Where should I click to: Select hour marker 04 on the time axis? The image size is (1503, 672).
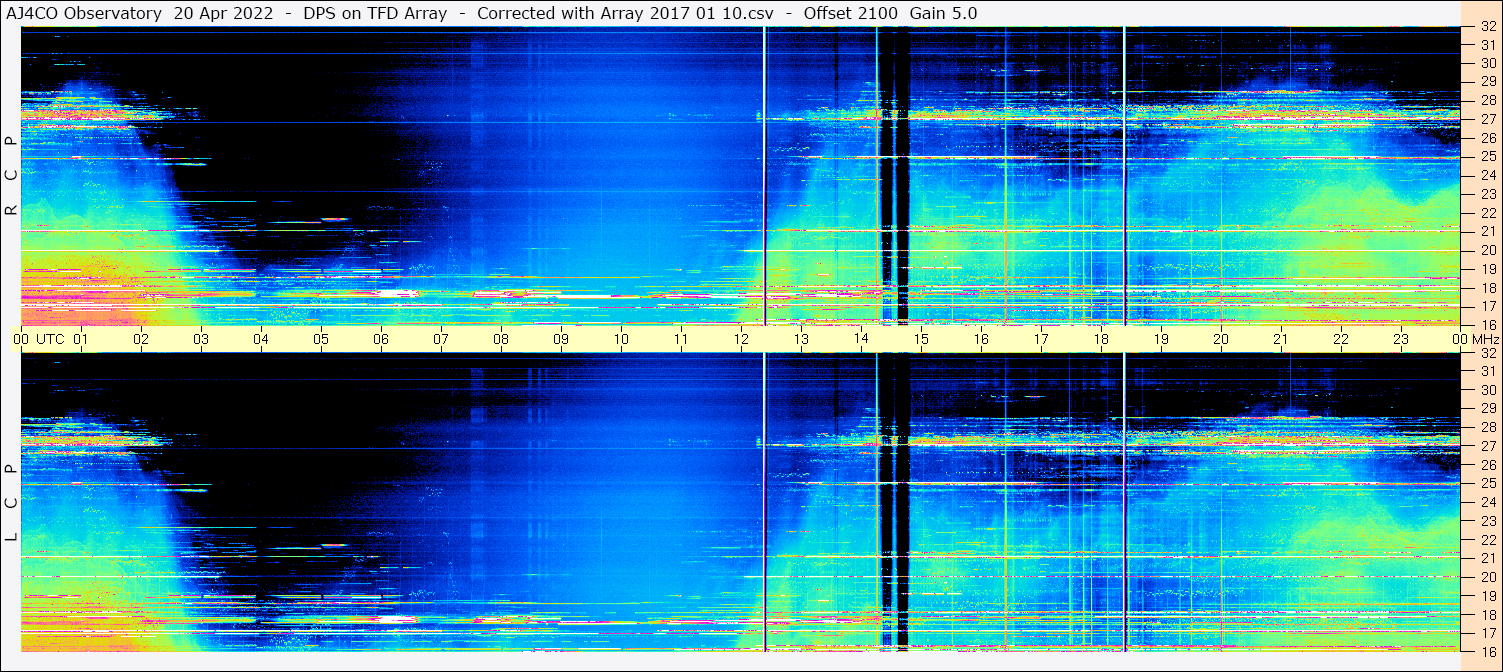pyautogui.click(x=261, y=339)
